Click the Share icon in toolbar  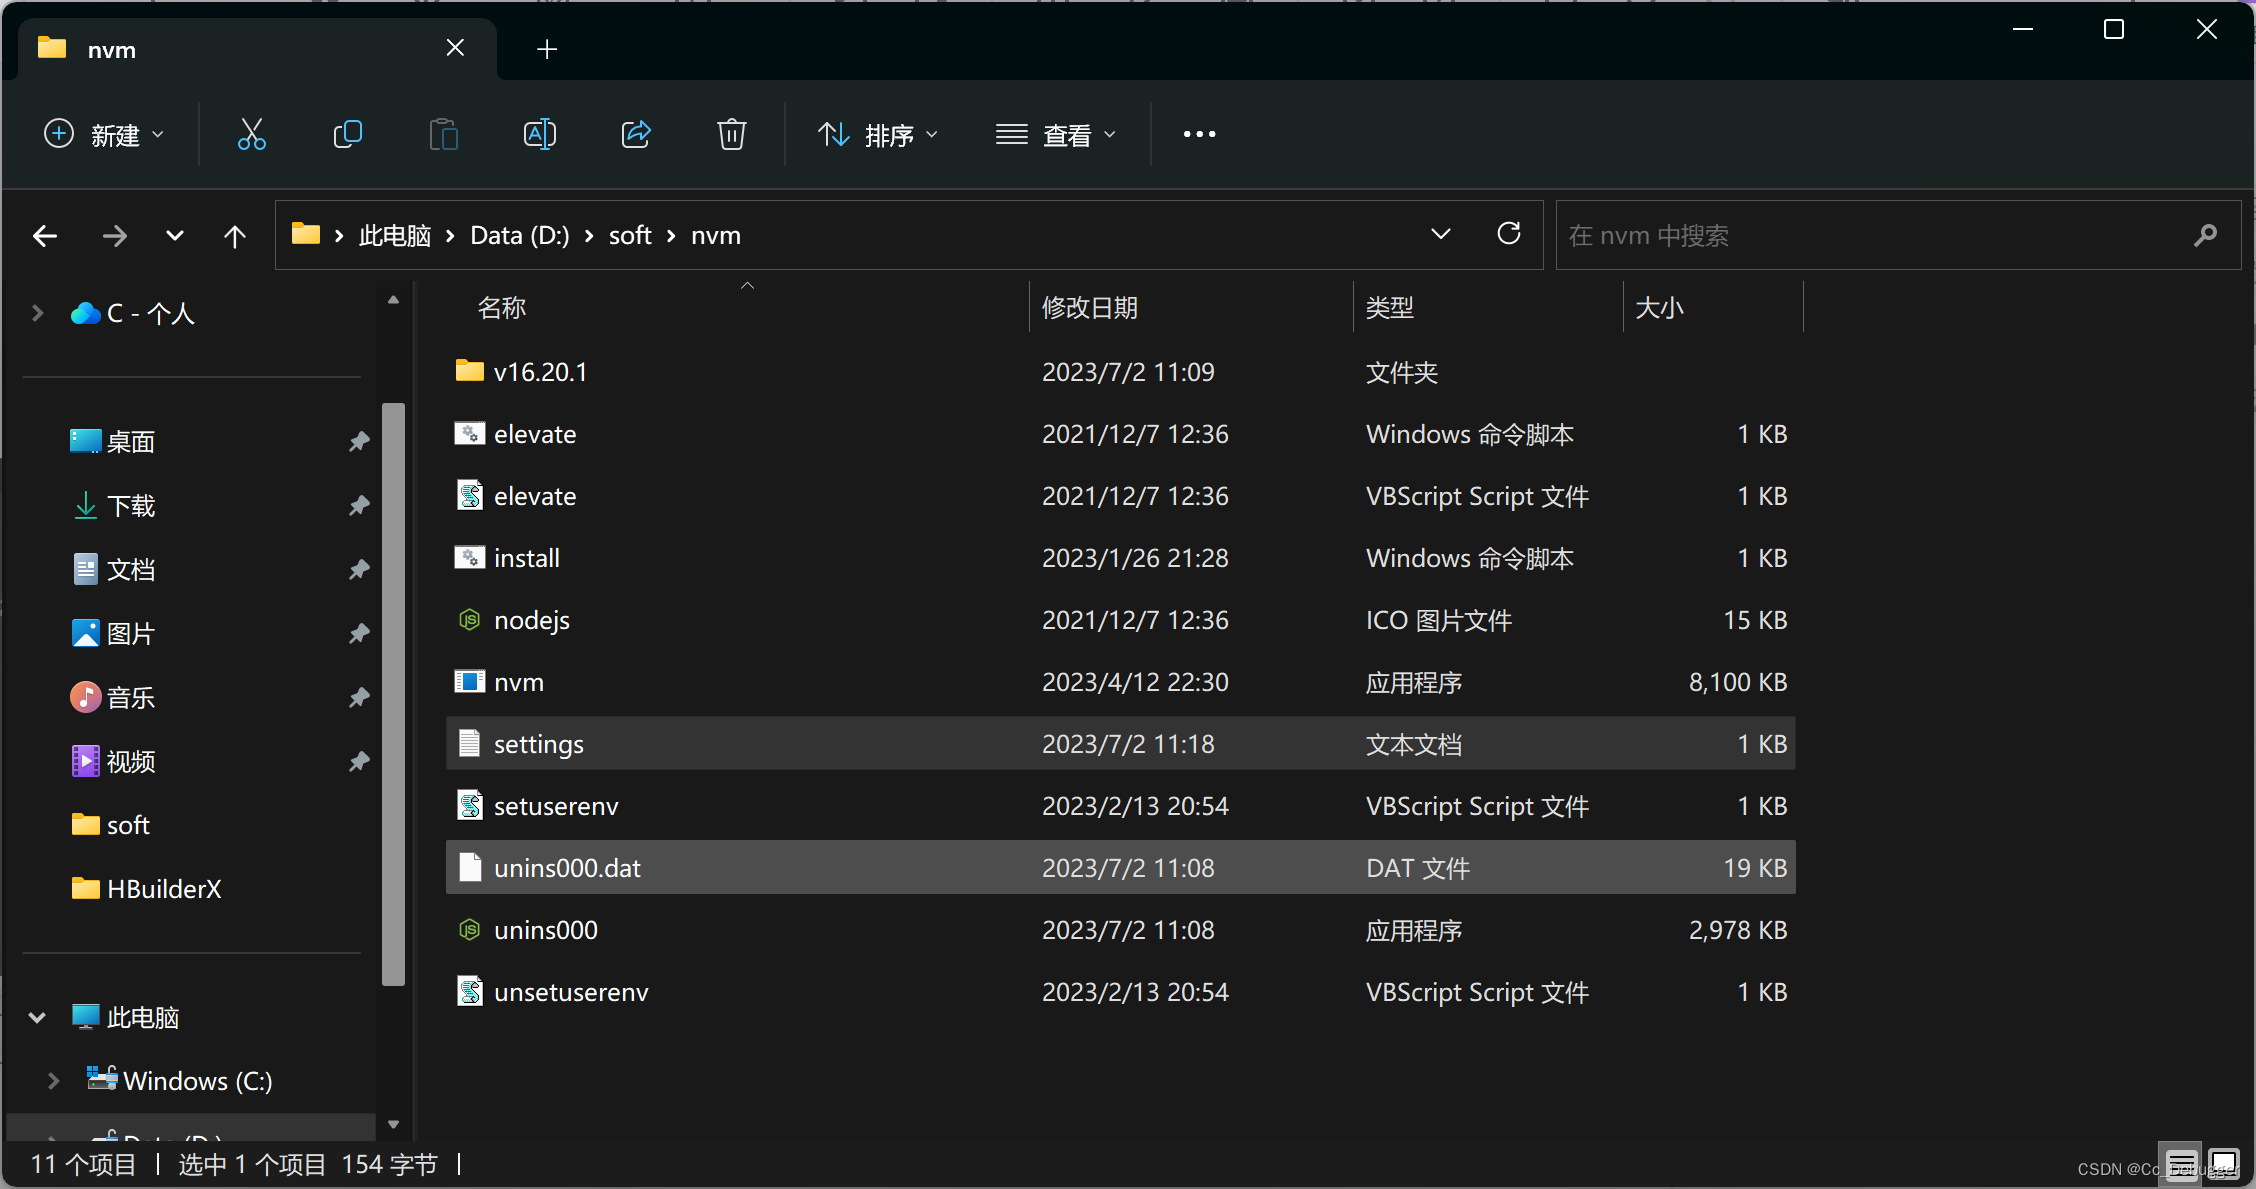636,134
